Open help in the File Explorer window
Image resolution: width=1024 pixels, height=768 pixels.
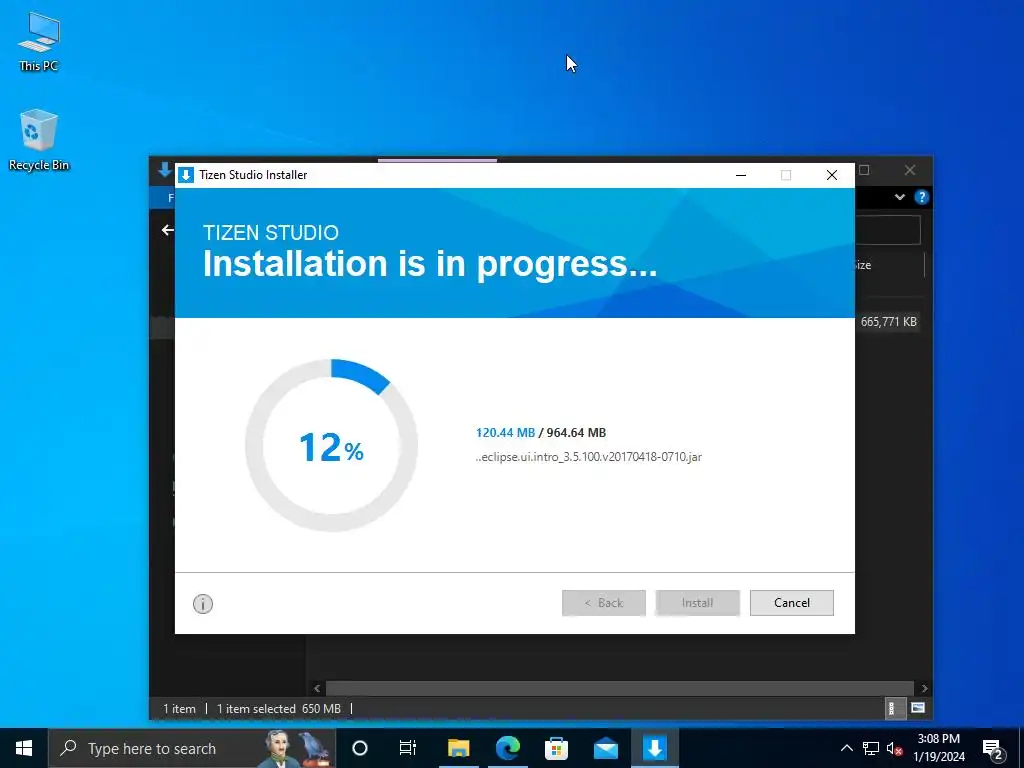[921, 197]
